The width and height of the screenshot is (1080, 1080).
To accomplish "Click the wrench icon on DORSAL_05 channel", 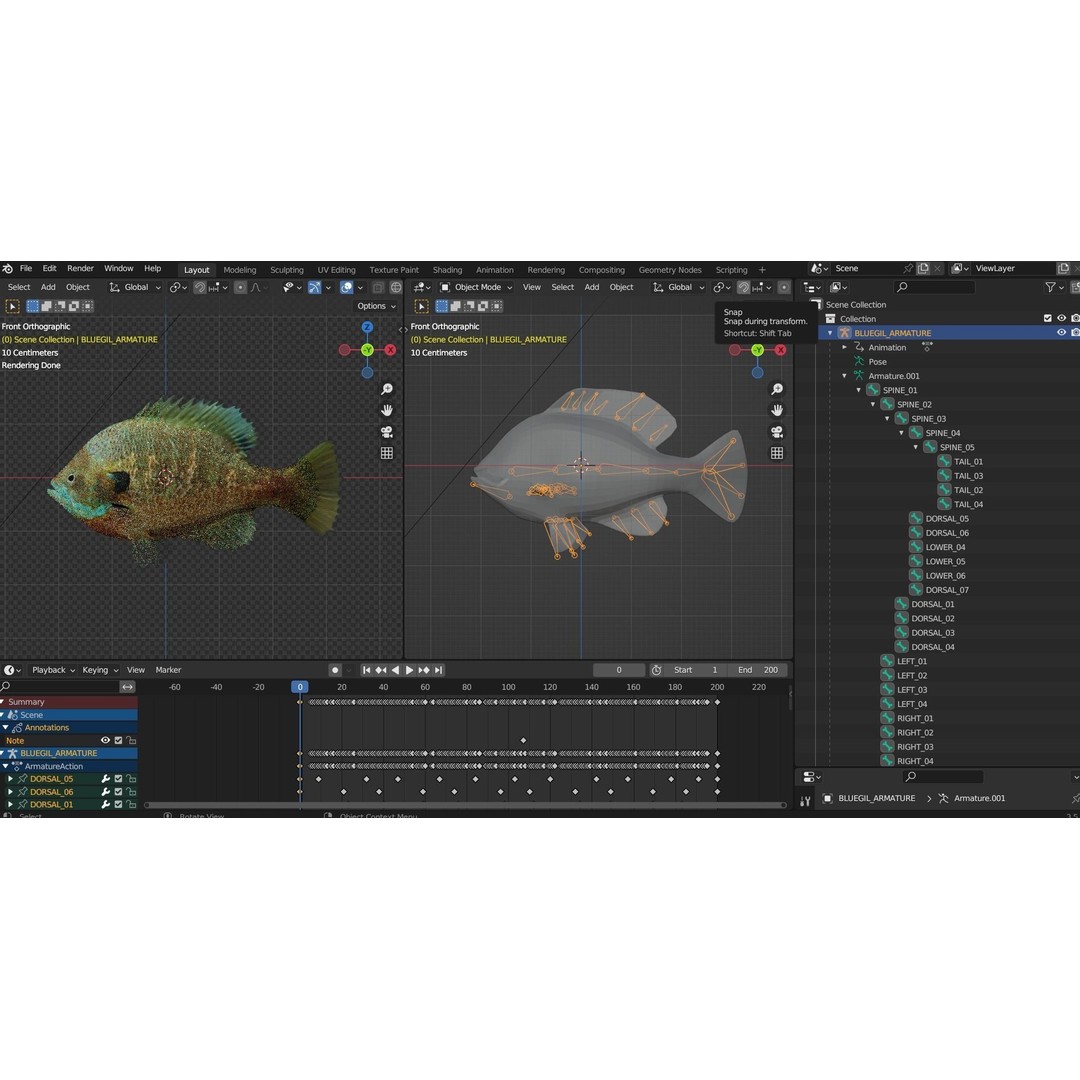I will point(105,779).
